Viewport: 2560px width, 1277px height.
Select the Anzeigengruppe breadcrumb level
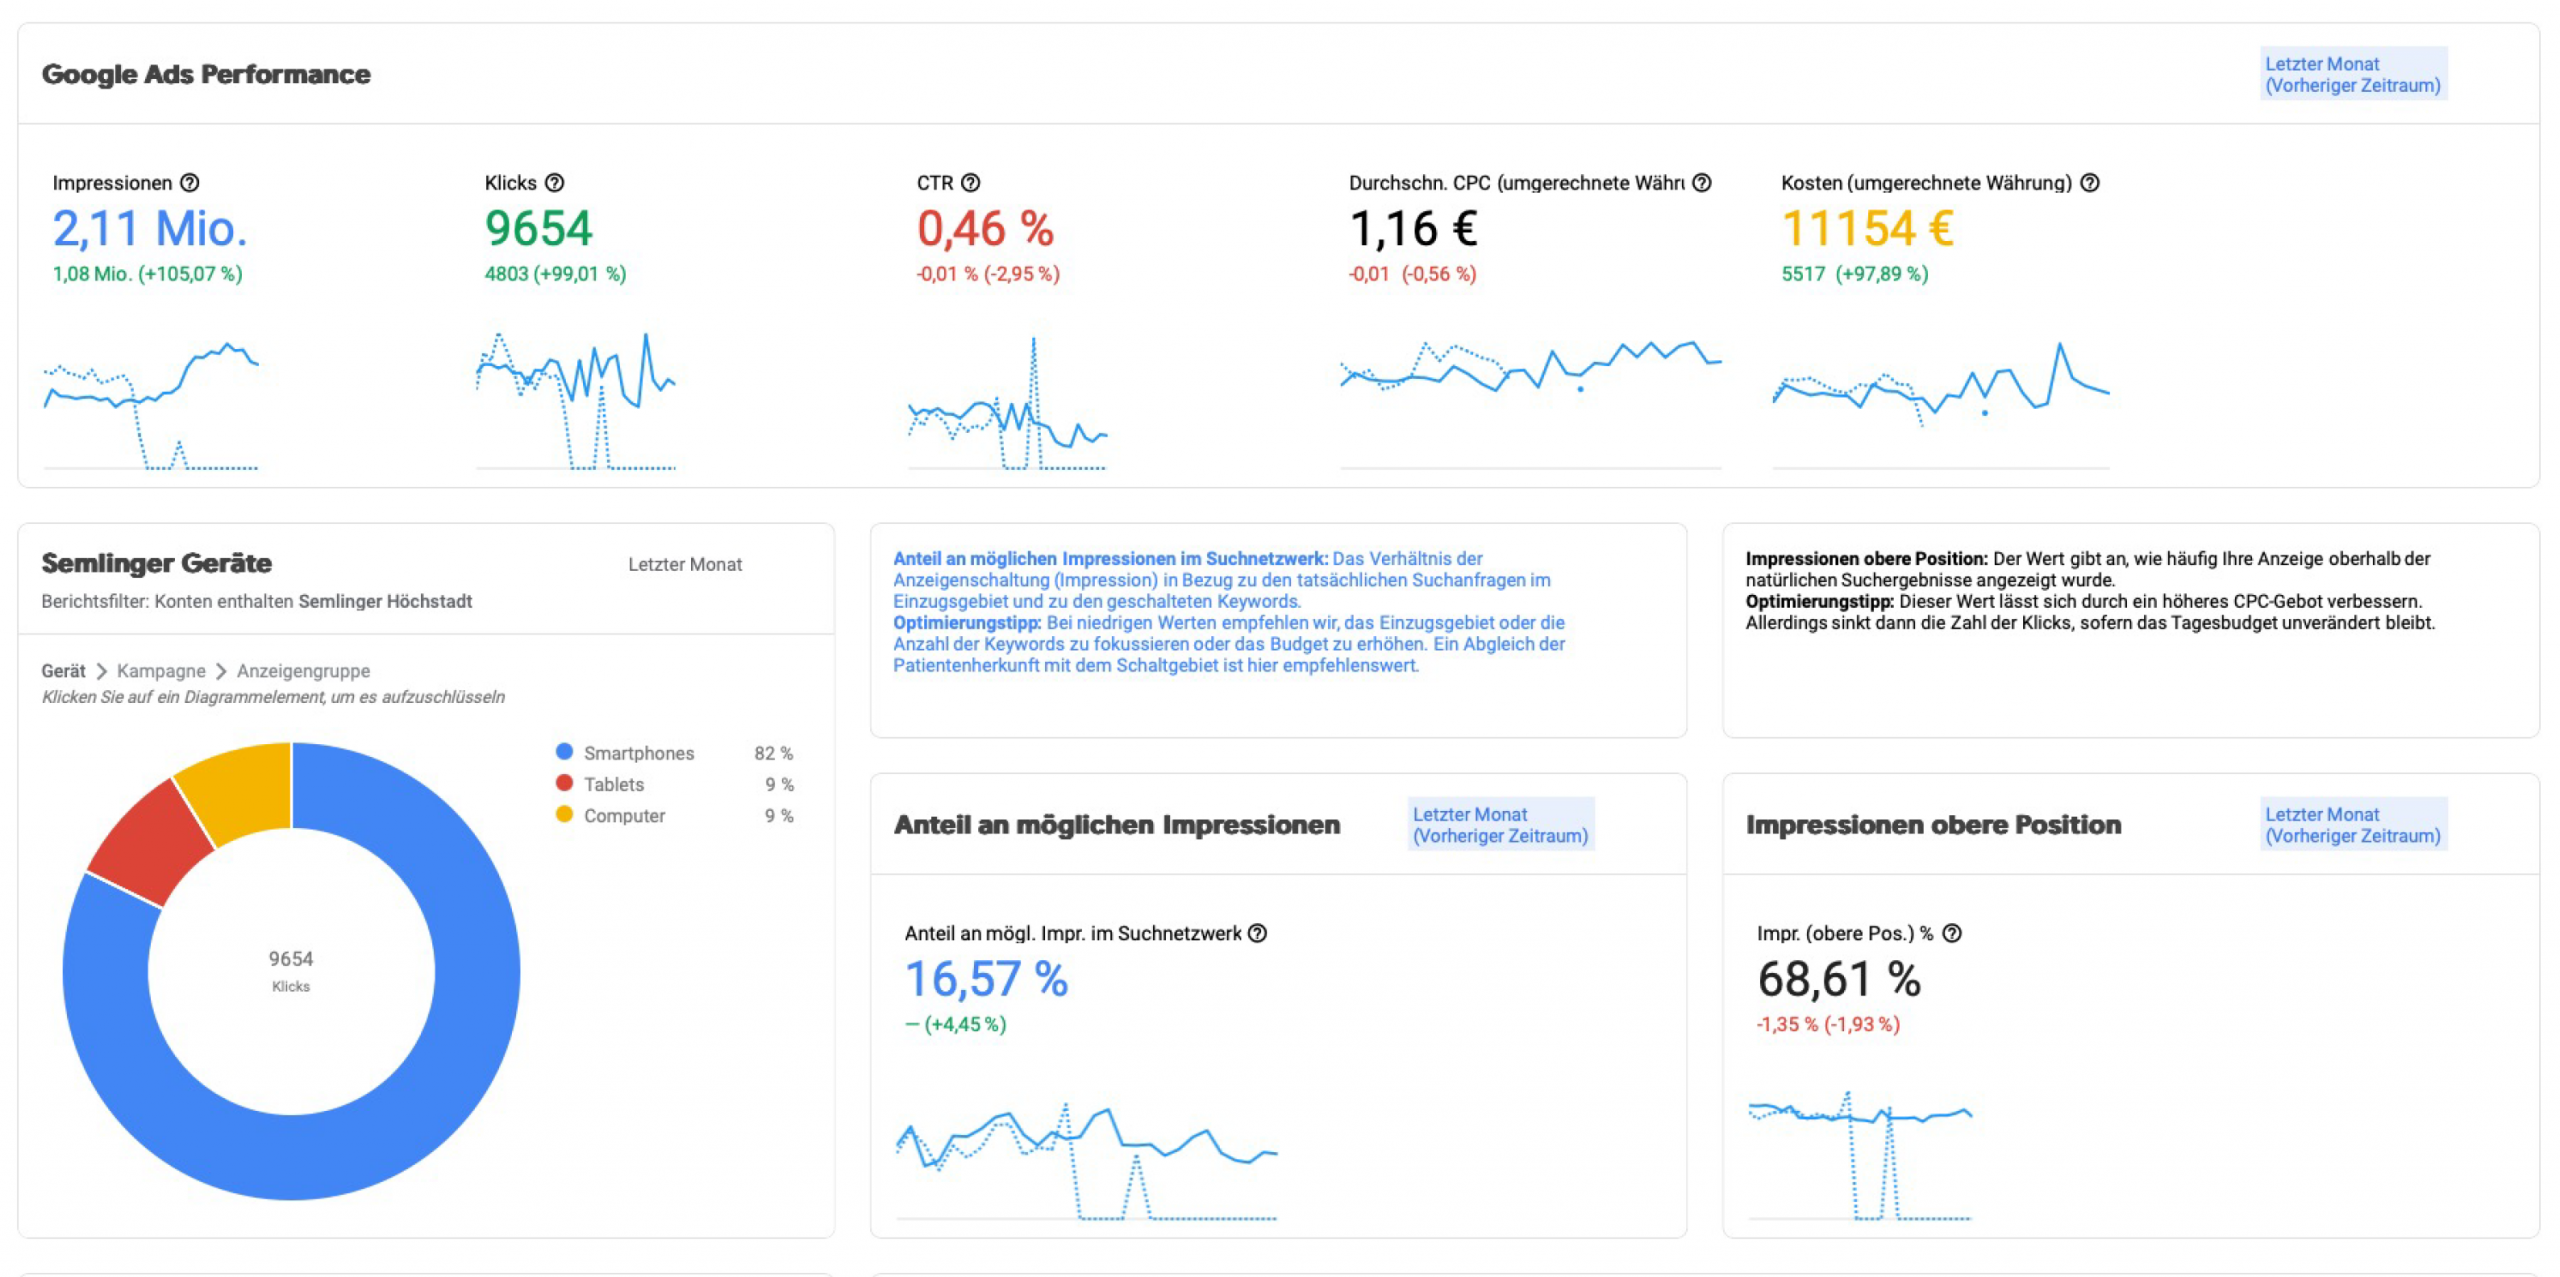pos(303,671)
